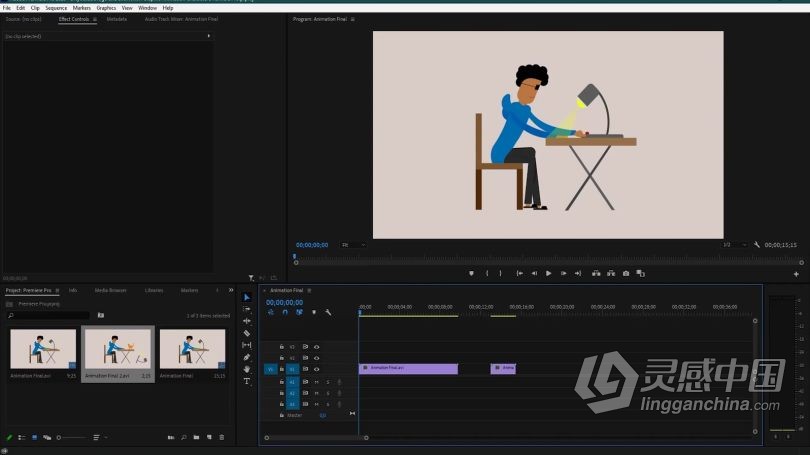Select the Animation Final 2.avi thumbnail
Image resolution: width=810 pixels, height=455 pixels.
pos(118,349)
